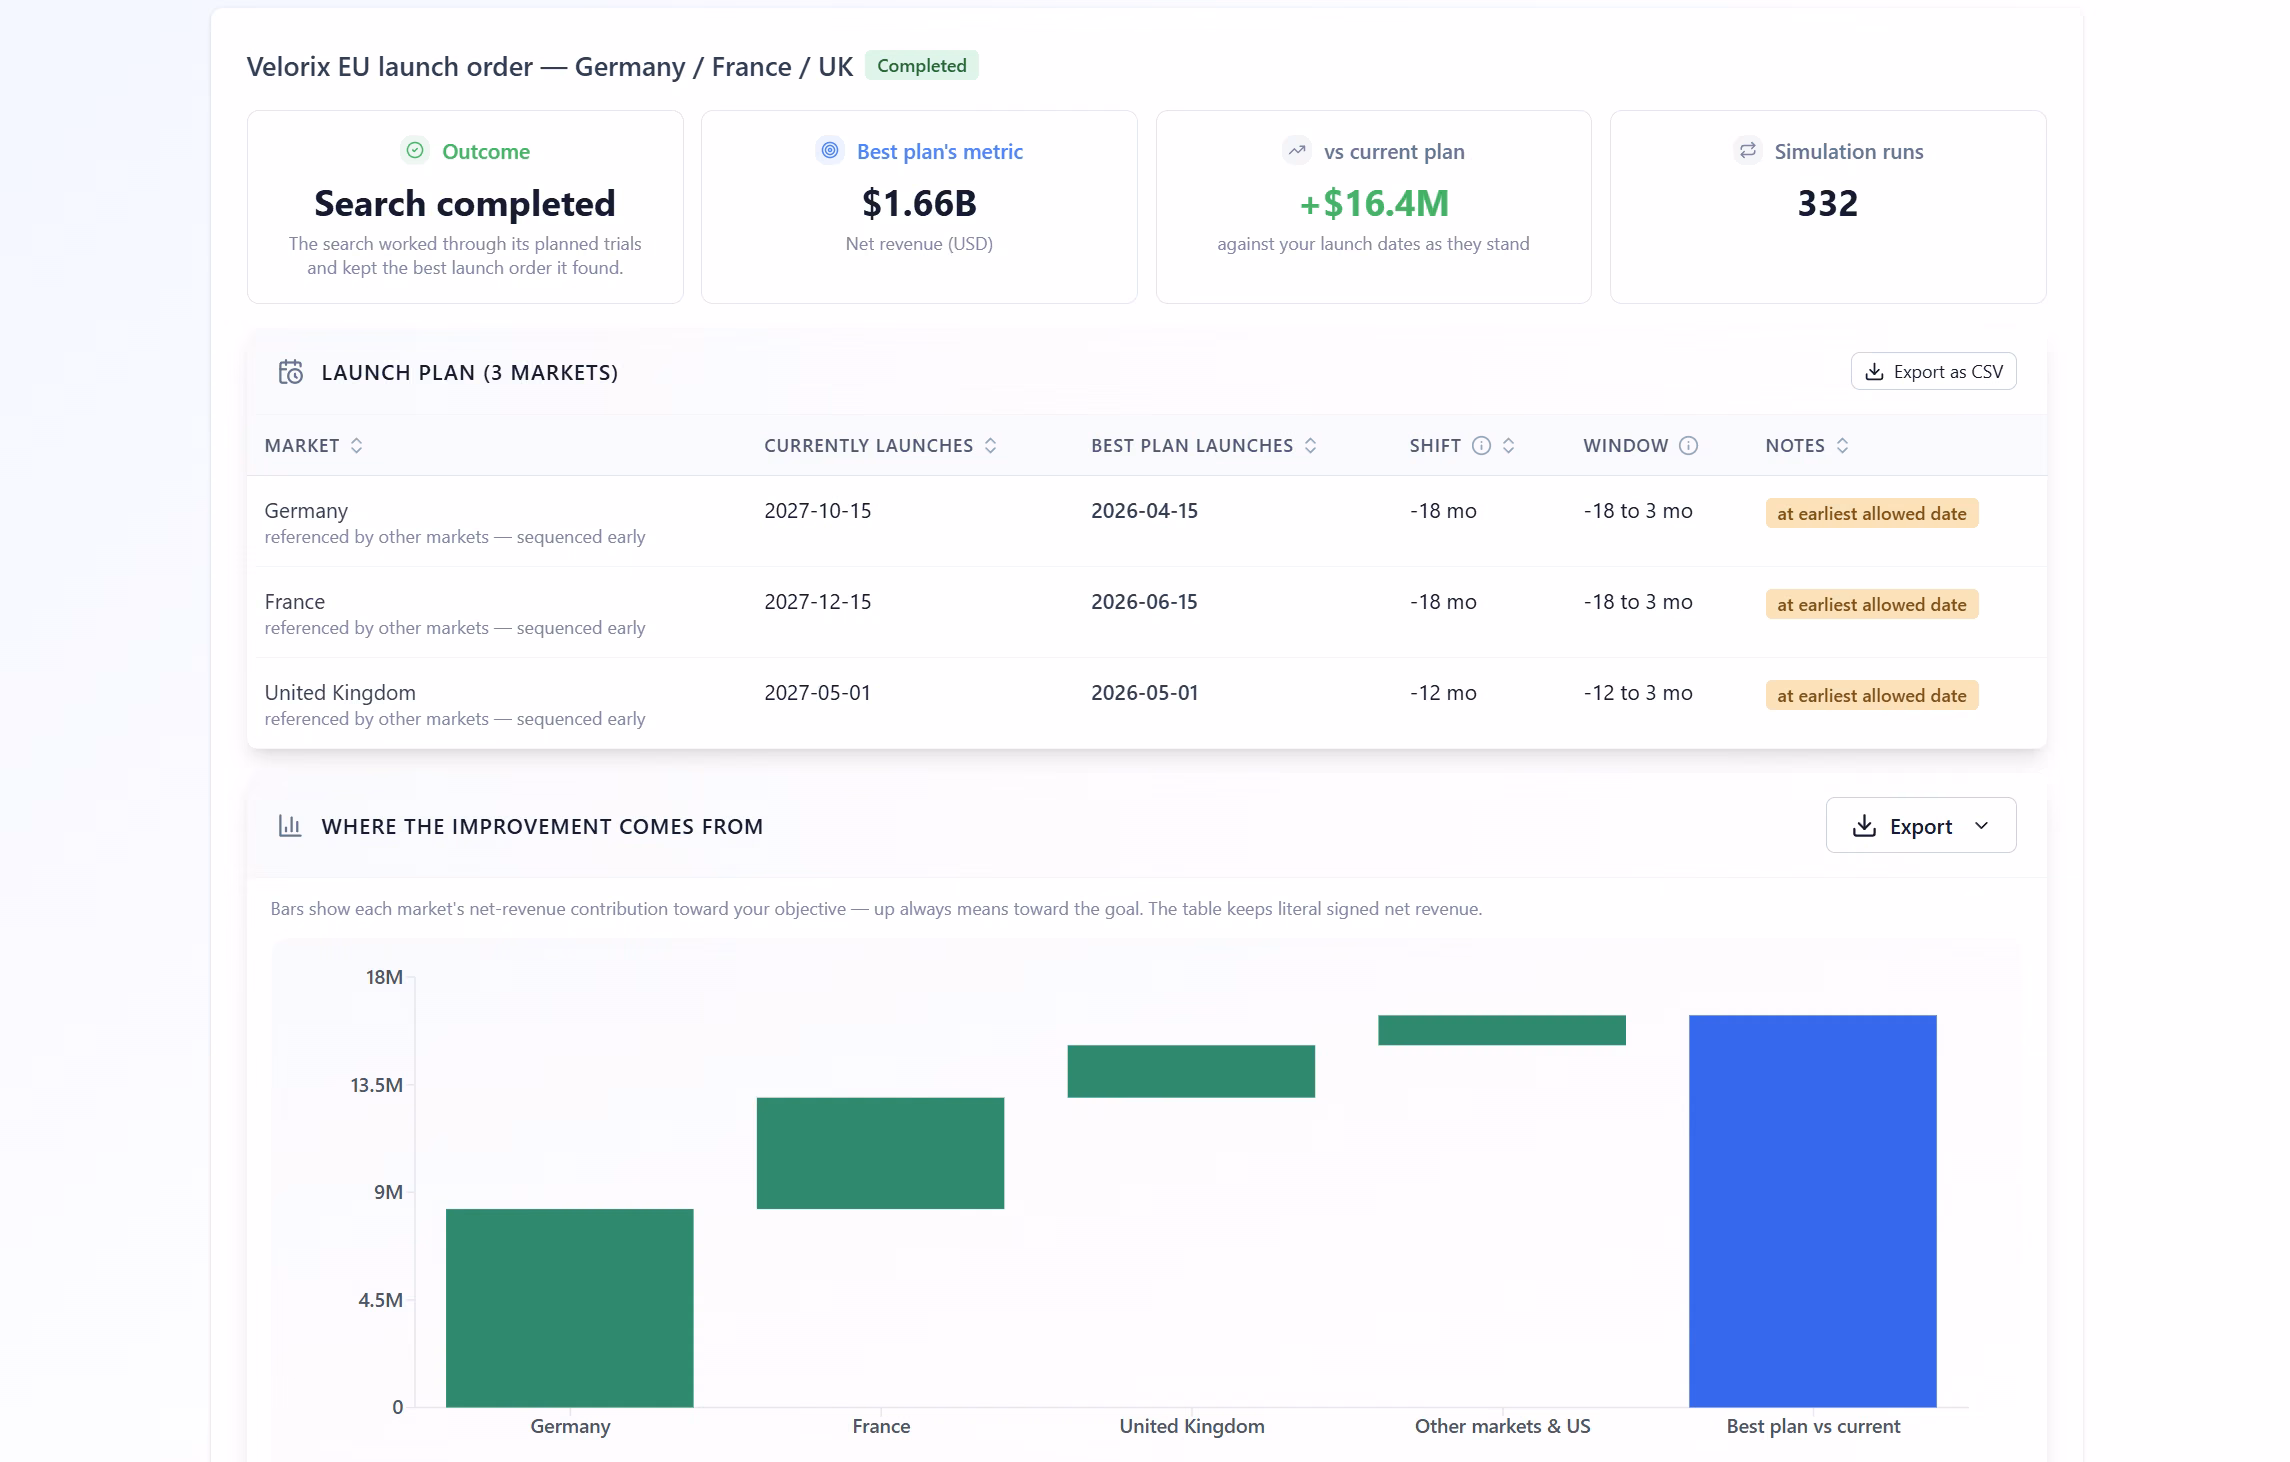This screenshot has height=1462, width=2290.
Task: Click the Velorix EU launch order title
Action: 550,67
